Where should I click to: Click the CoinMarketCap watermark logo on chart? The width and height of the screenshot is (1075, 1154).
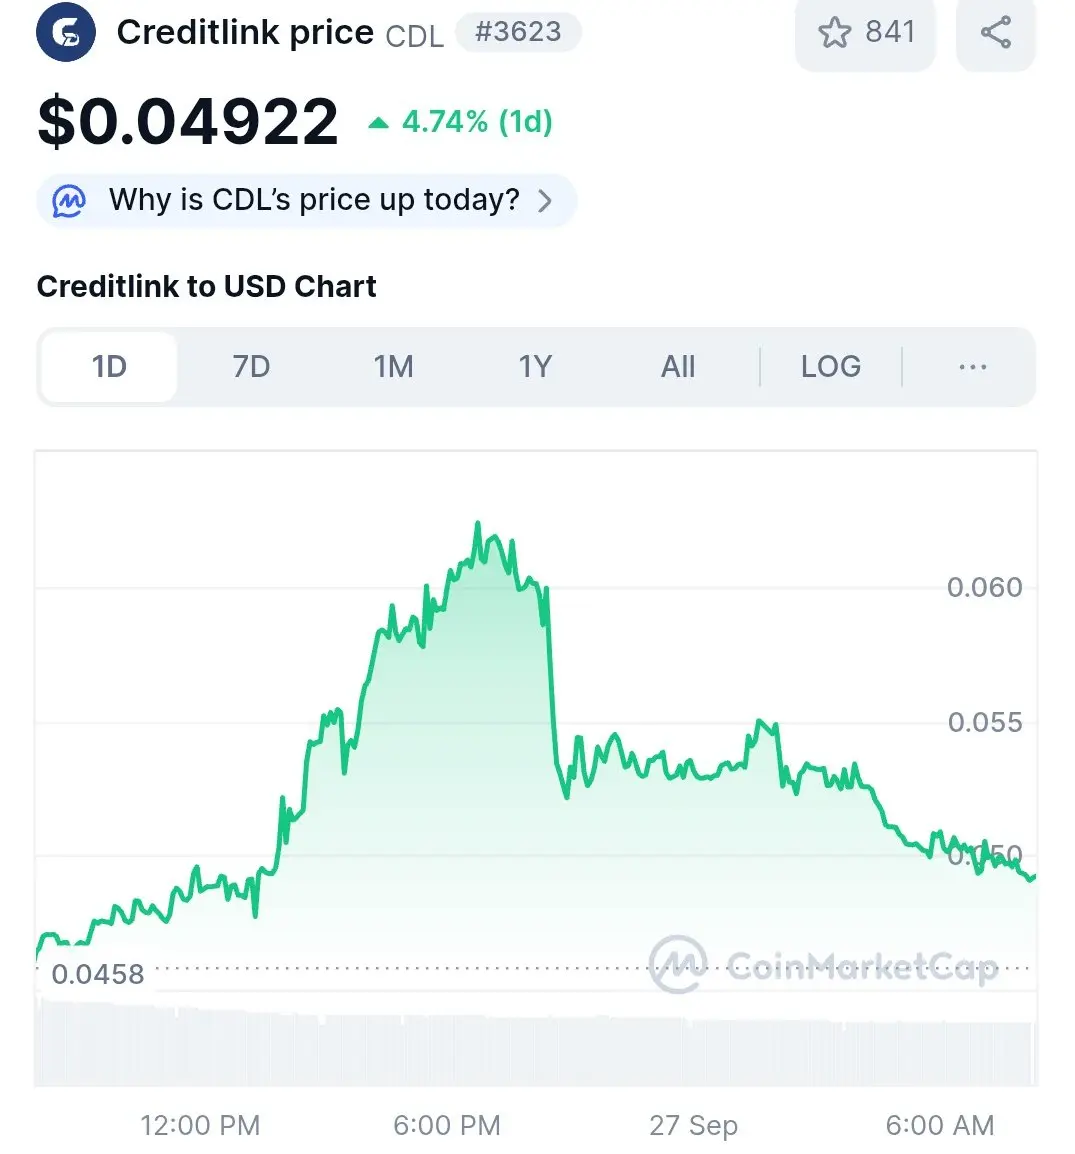pyautogui.click(x=678, y=964)
